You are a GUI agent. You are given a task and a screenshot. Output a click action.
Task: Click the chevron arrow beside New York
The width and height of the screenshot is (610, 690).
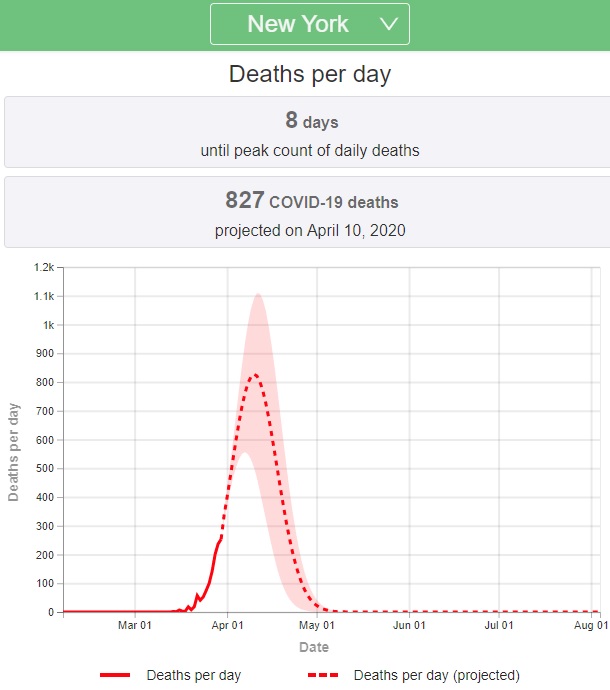pos(389,24)
